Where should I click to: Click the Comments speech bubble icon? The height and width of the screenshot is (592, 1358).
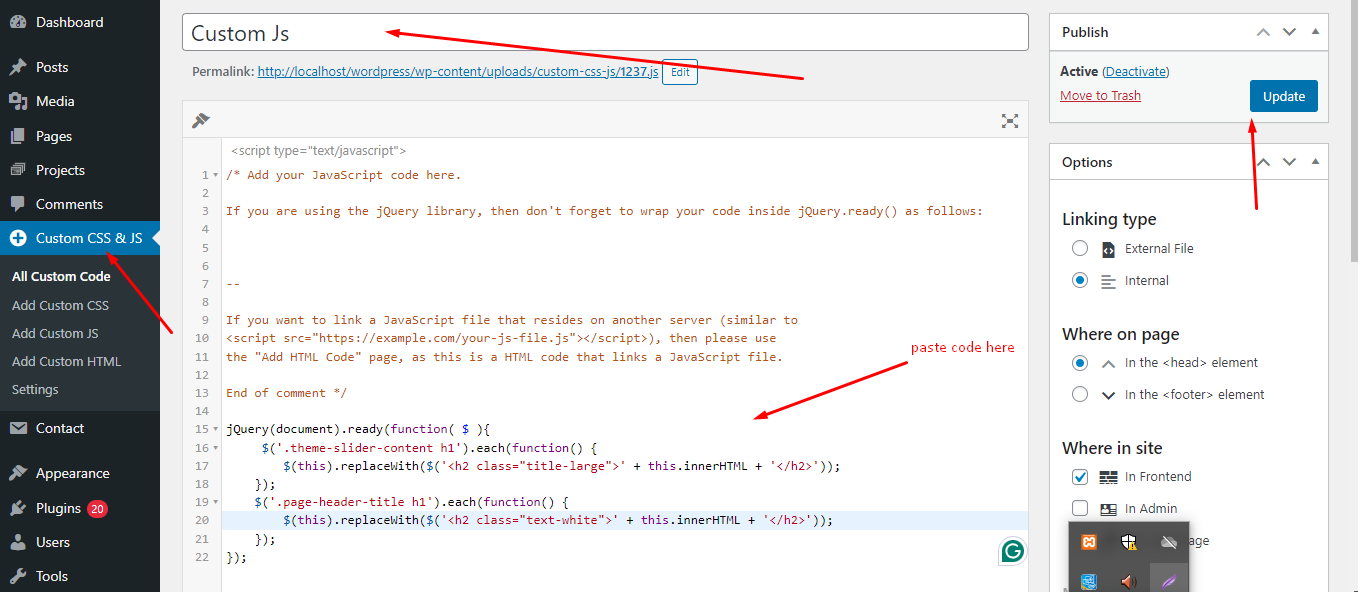point(18,204)
